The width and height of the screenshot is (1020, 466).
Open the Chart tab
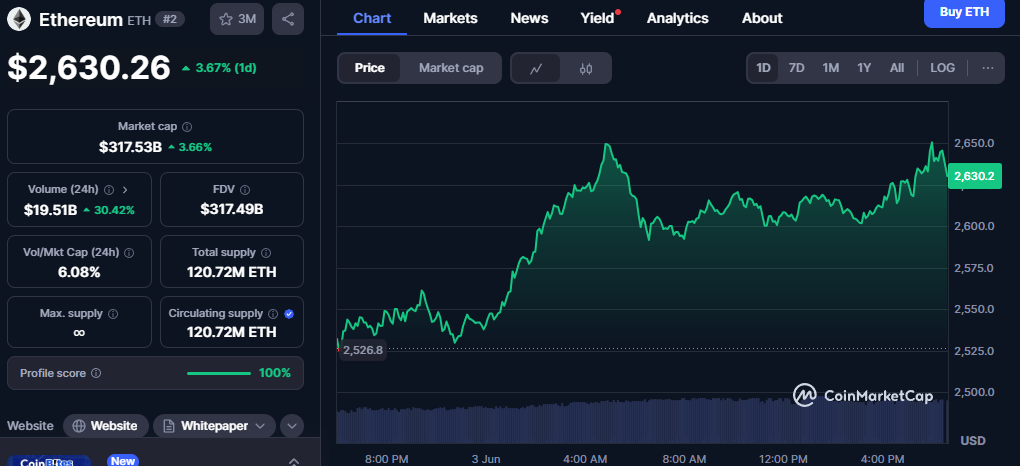click(x=372, y=18)
